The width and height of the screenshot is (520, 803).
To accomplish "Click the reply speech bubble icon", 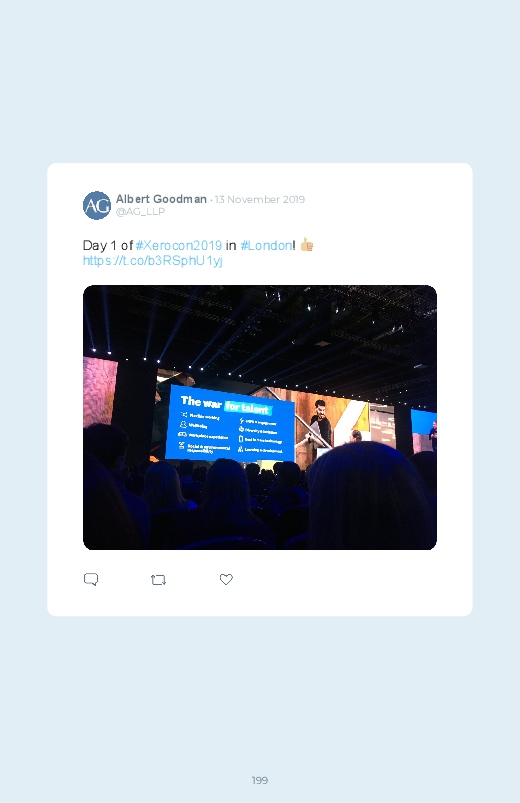I will [x=91, y=579].
